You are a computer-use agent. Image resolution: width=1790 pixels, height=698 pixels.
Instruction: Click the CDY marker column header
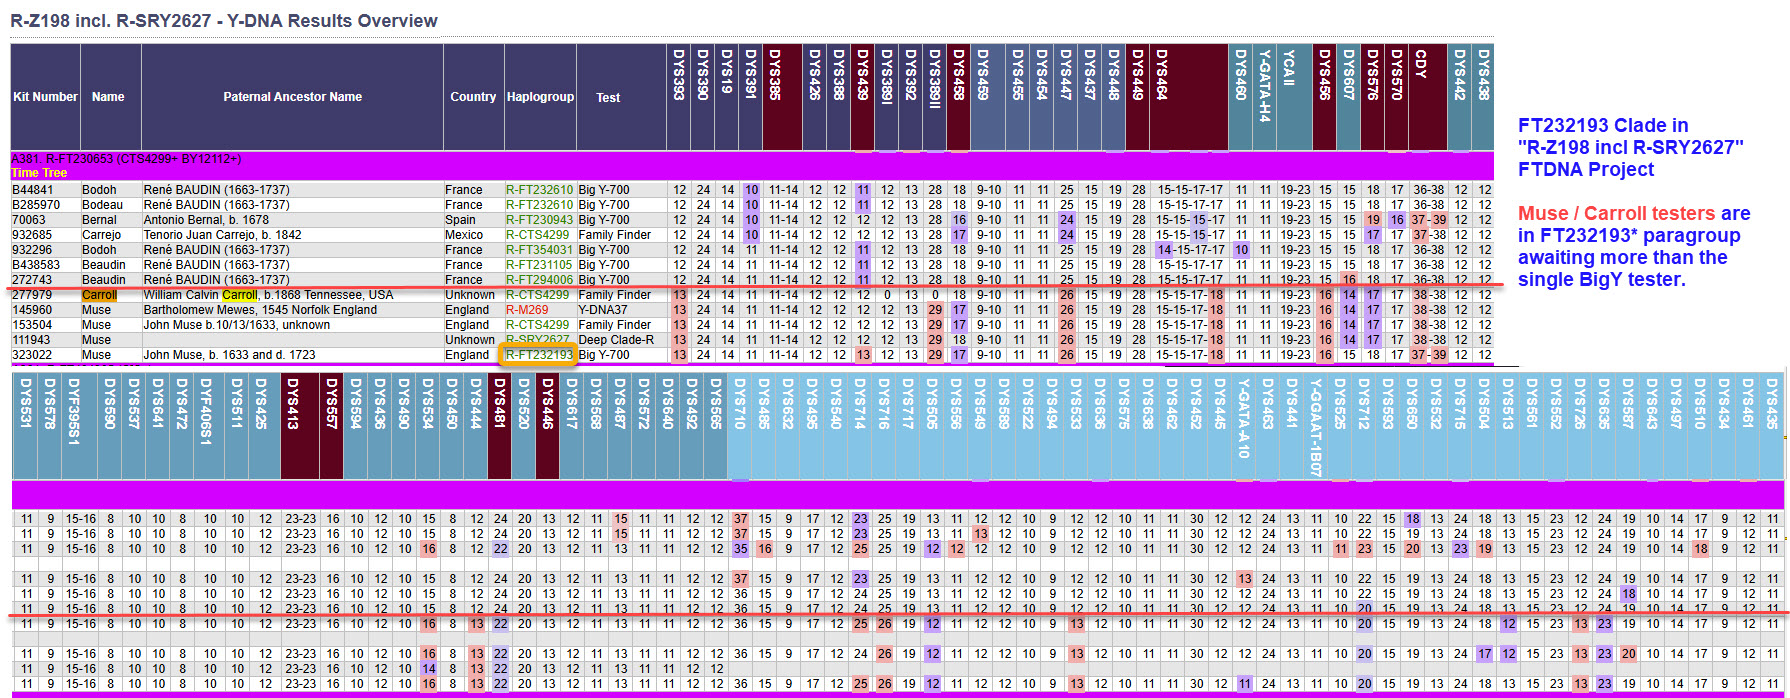(x=1420, y=66)
